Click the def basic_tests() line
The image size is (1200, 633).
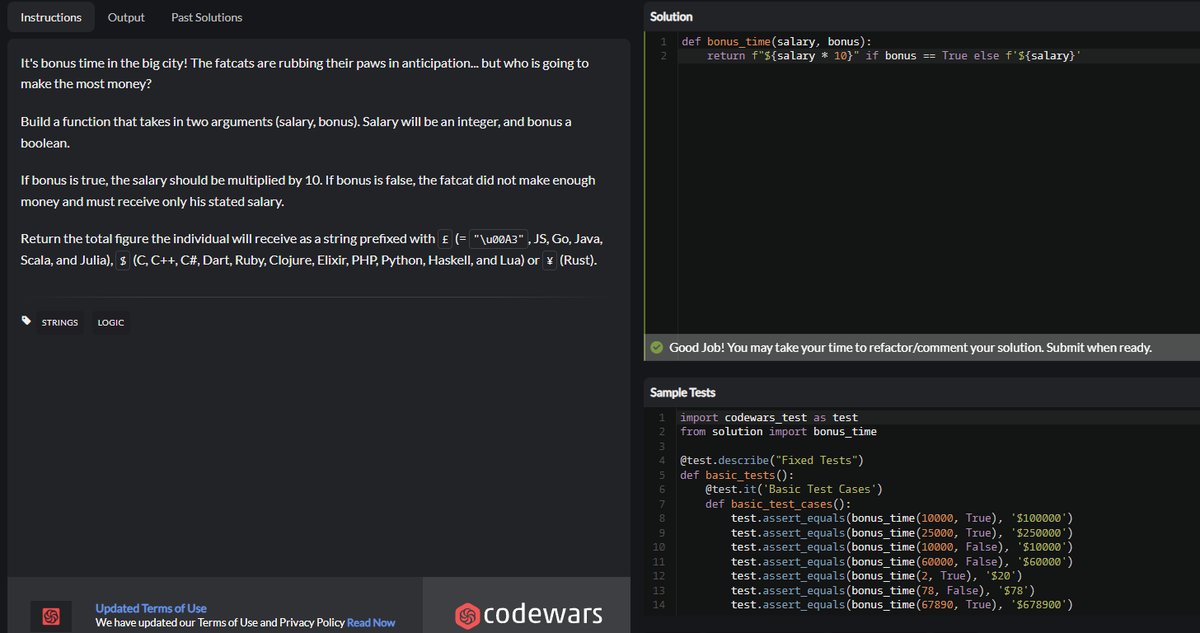[x=736, y=475]
